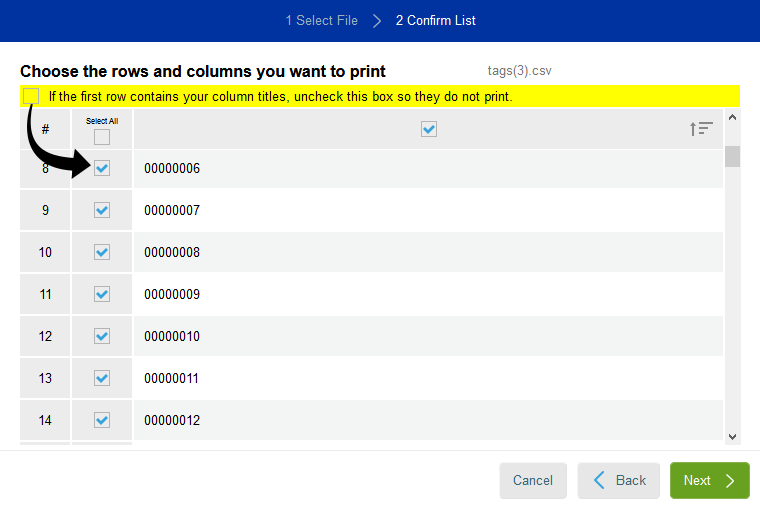Tick the Select All checkbox
The height and width of the screenshot is (507, 760).
pyautogui.click(x=102, y=137)
